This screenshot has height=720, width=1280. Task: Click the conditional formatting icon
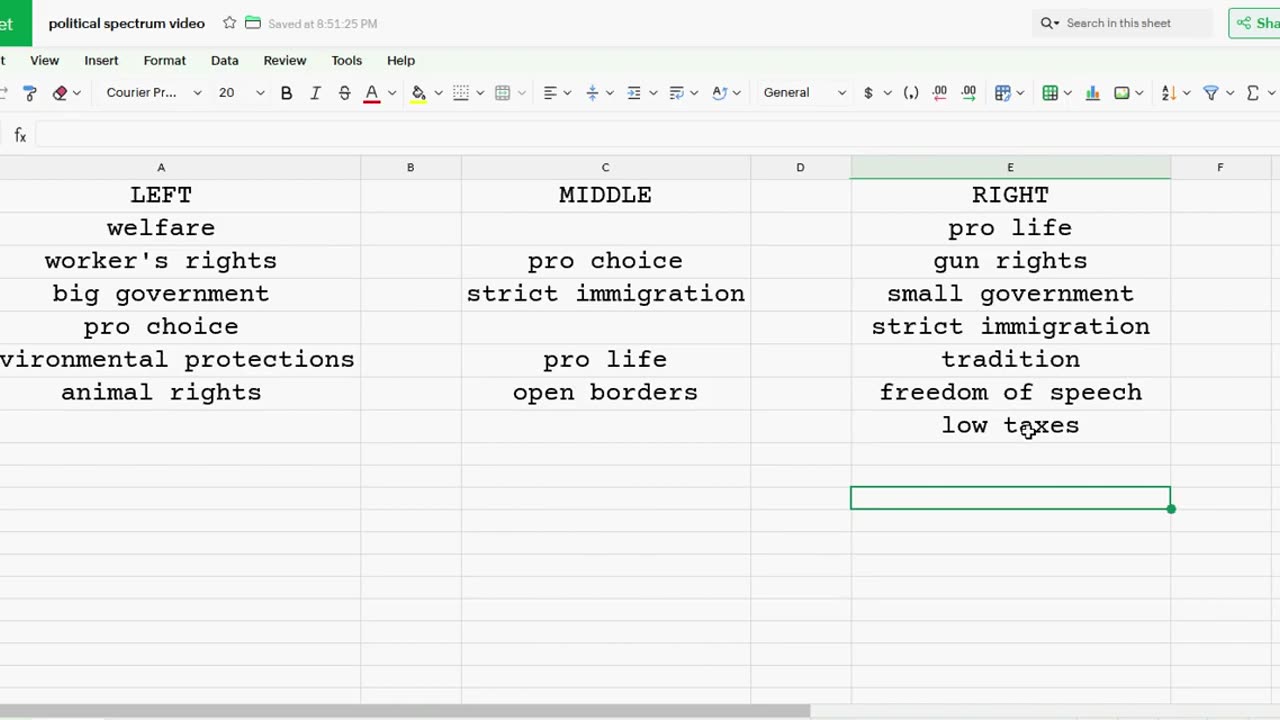(1003, 93)
